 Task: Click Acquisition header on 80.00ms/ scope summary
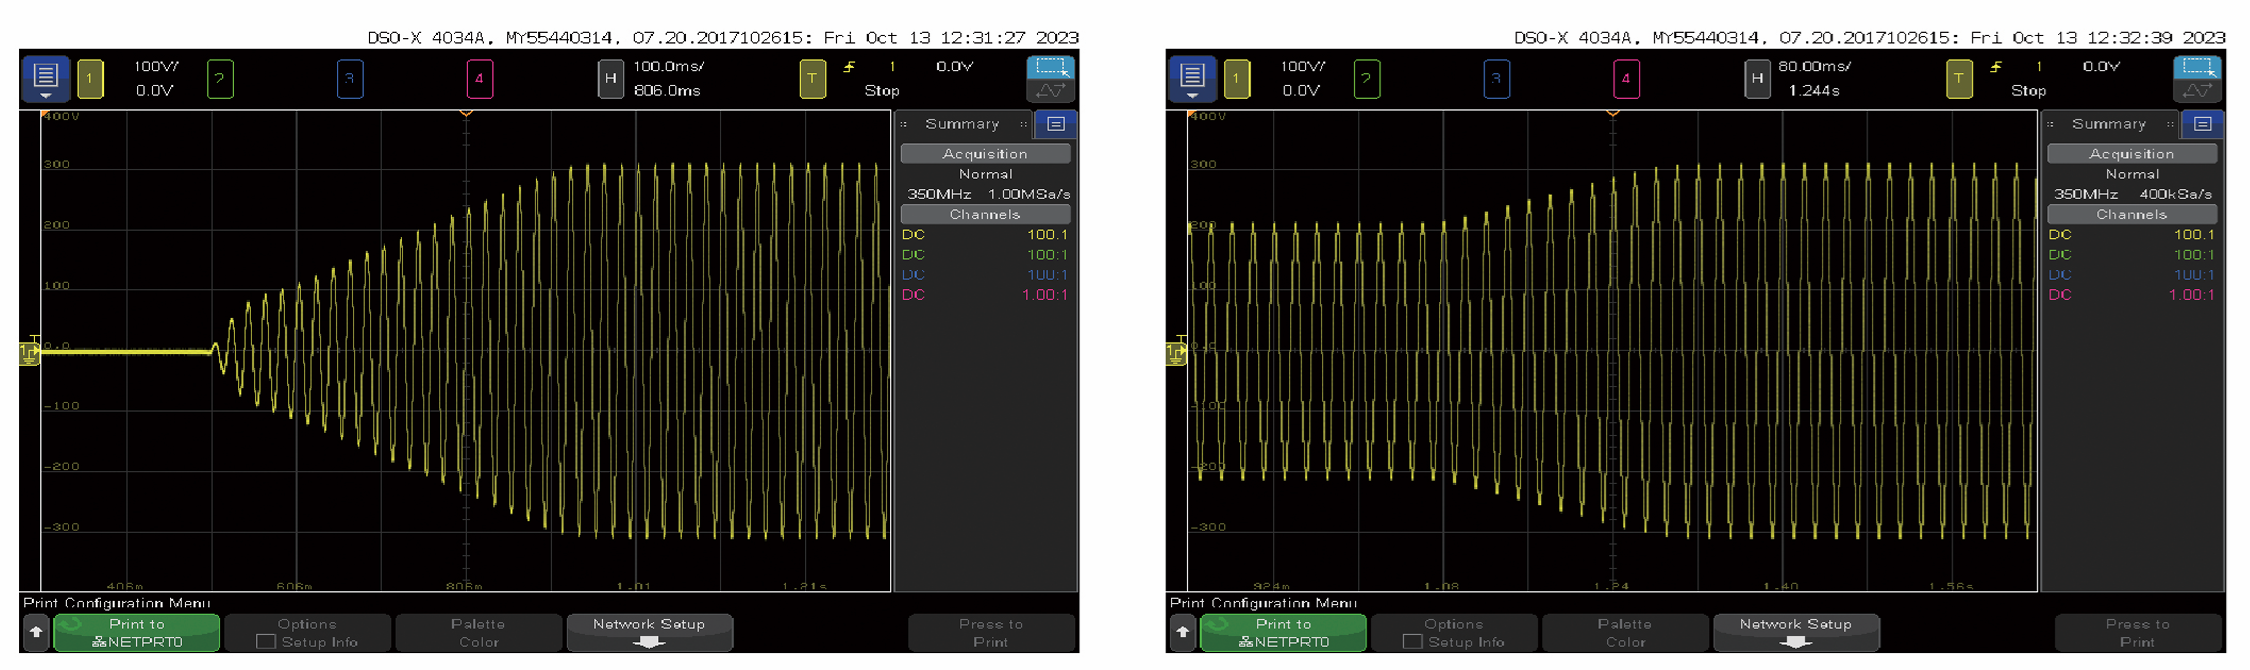(2131, 154)
